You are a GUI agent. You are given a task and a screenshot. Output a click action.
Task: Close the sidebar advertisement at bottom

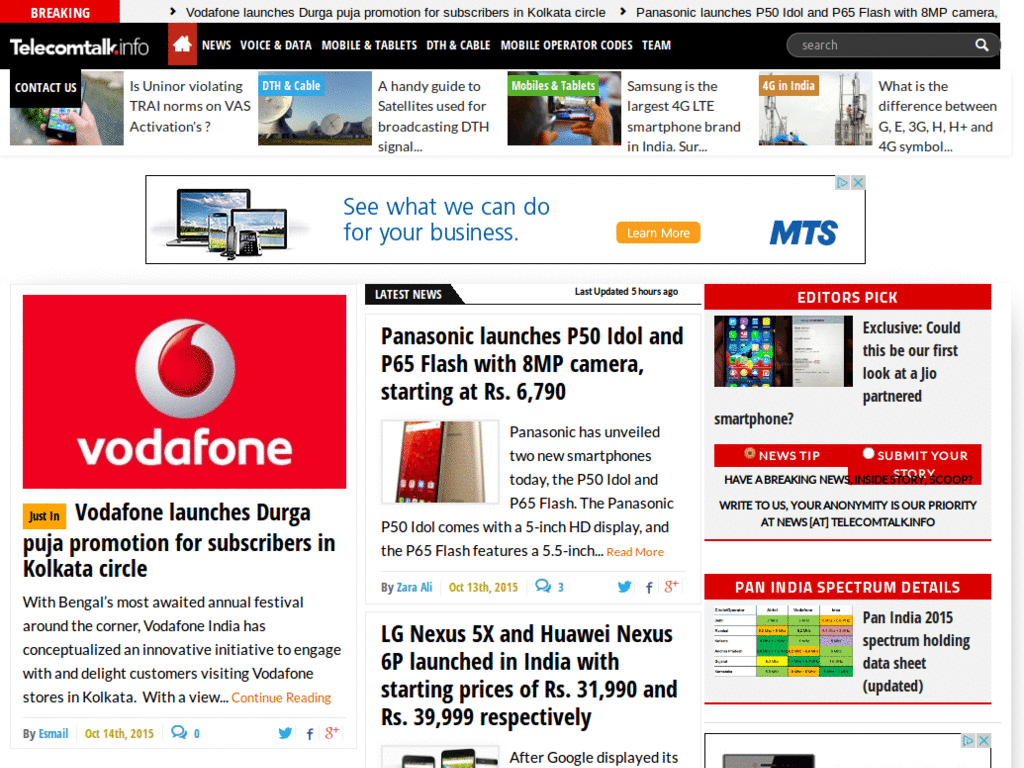pos(984,740)
